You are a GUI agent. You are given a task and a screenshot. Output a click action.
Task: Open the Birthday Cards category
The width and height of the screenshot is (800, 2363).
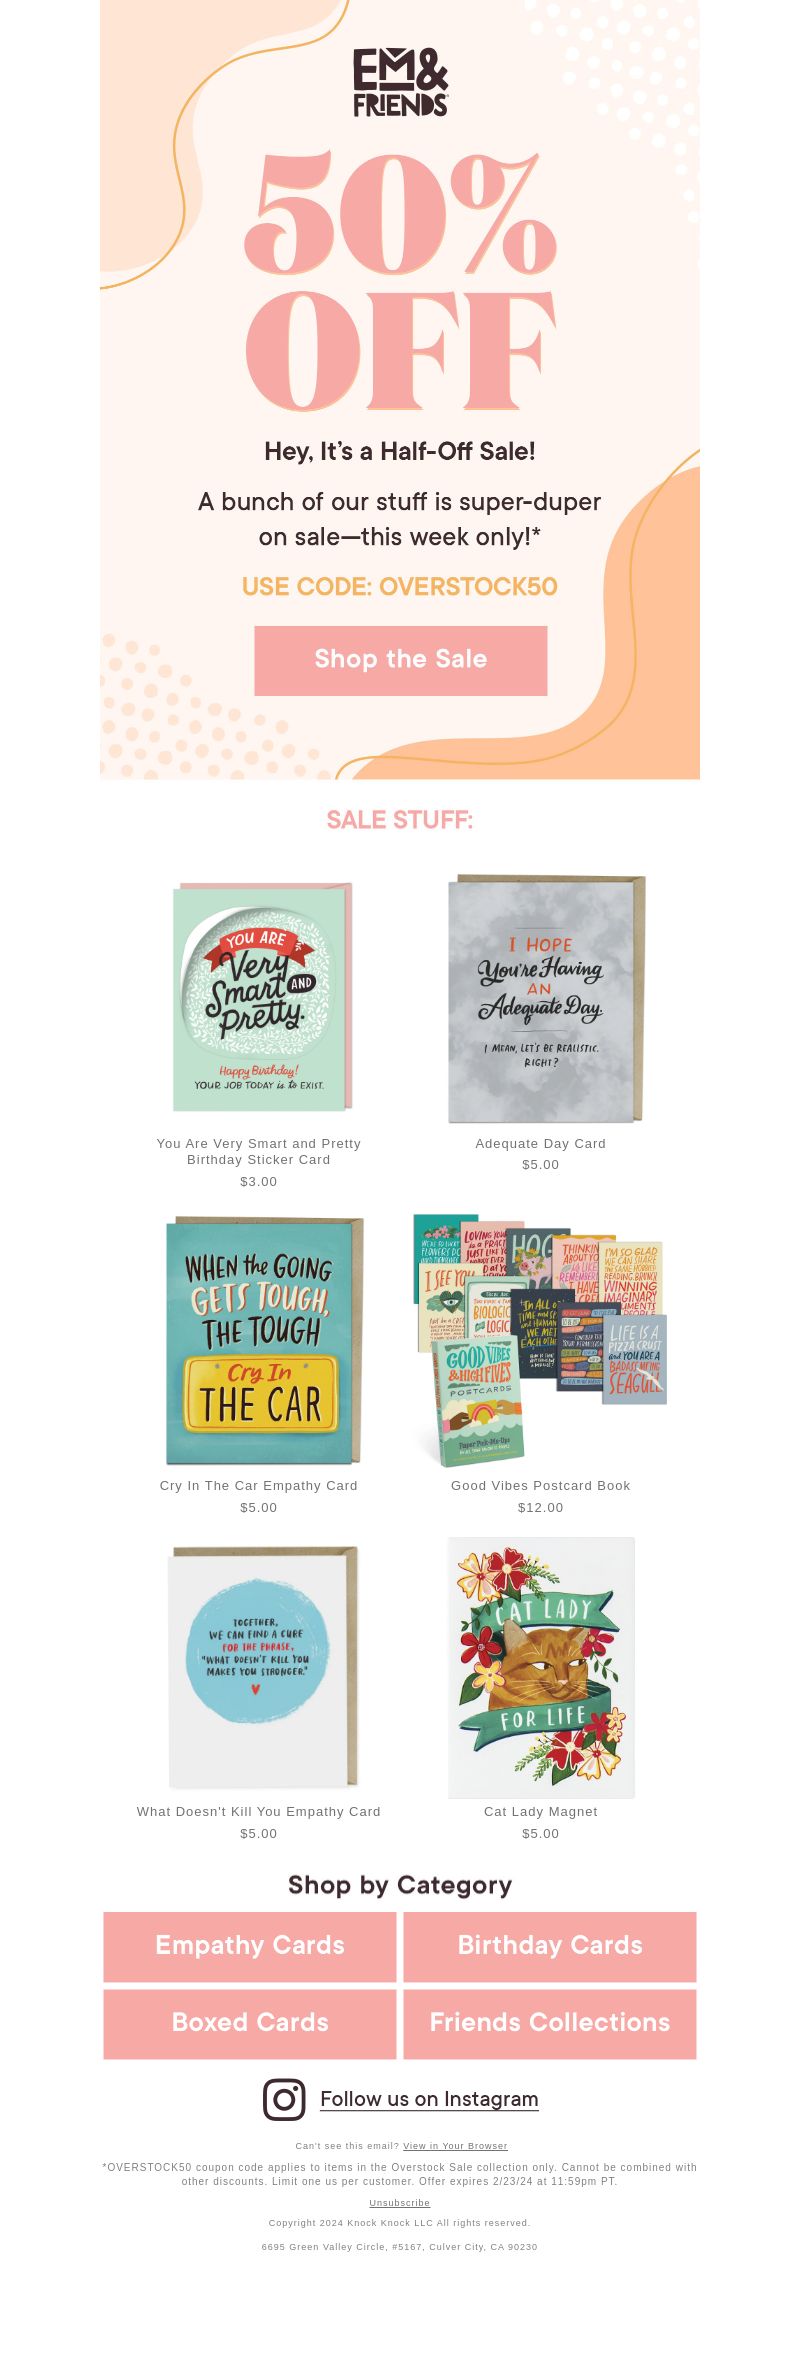(550, 1945)
